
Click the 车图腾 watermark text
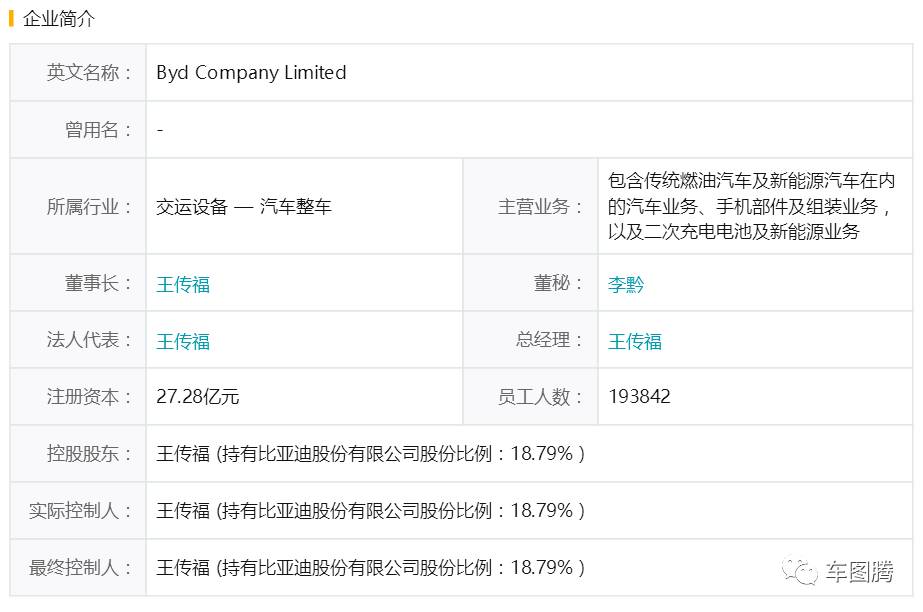click(x=859, y=573)
